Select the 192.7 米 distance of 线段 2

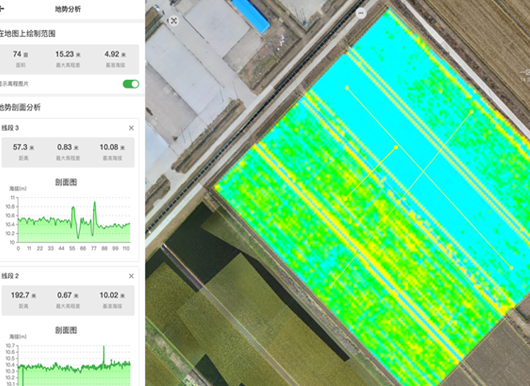[23, 295]
